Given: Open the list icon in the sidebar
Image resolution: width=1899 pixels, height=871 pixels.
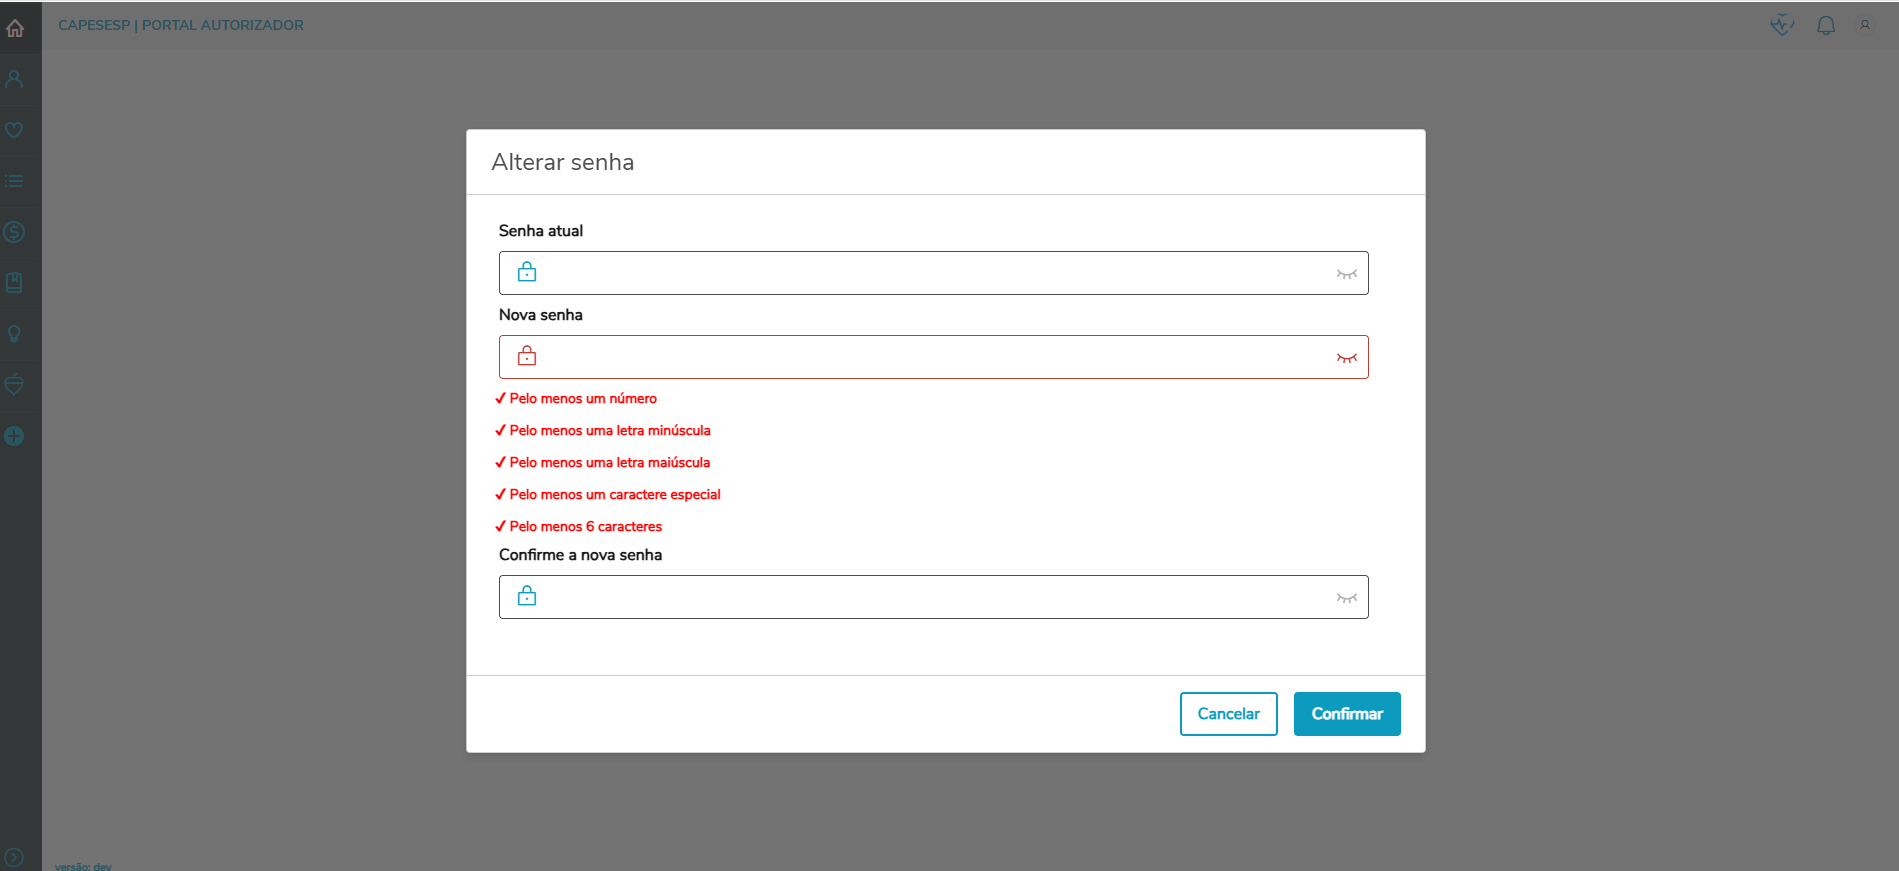Looking at the screenshot, I should (14, 181).
